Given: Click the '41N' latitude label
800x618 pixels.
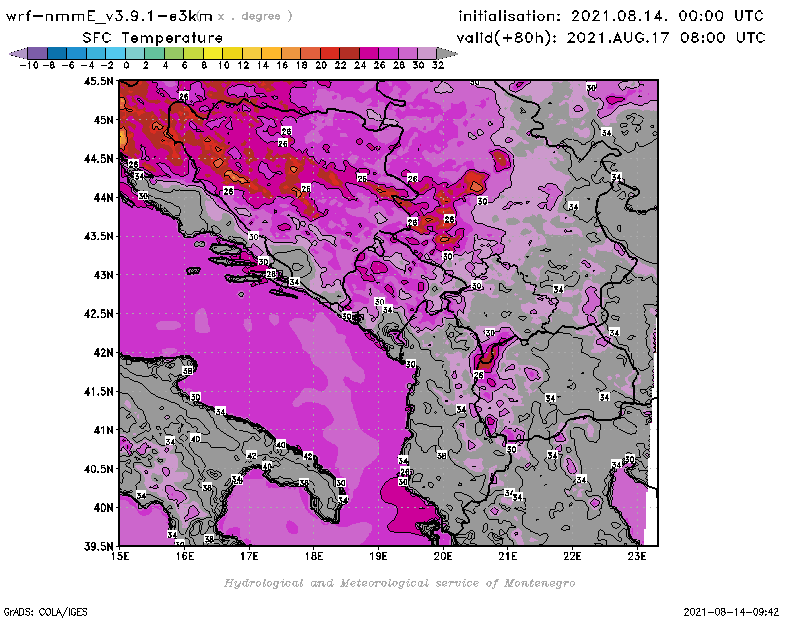Looking at the screenshot, I should click(103, 430).
